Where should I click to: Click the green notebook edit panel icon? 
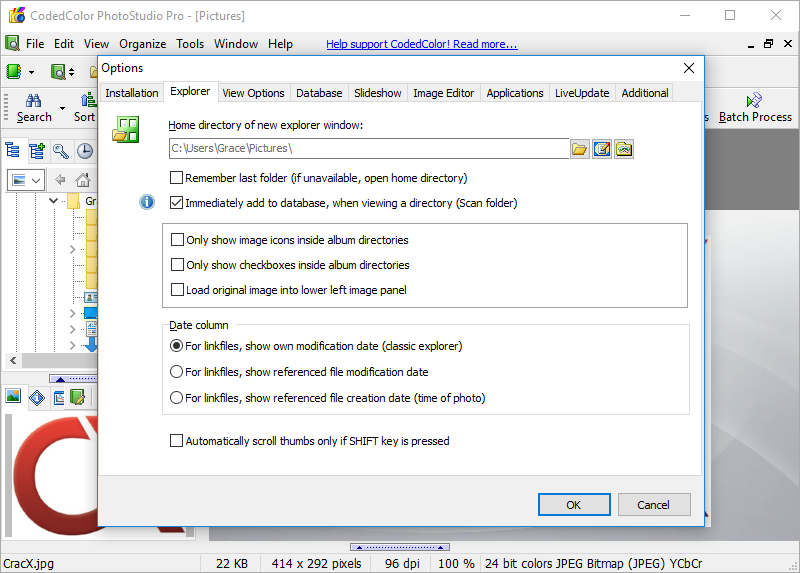(x=77, y=397)
